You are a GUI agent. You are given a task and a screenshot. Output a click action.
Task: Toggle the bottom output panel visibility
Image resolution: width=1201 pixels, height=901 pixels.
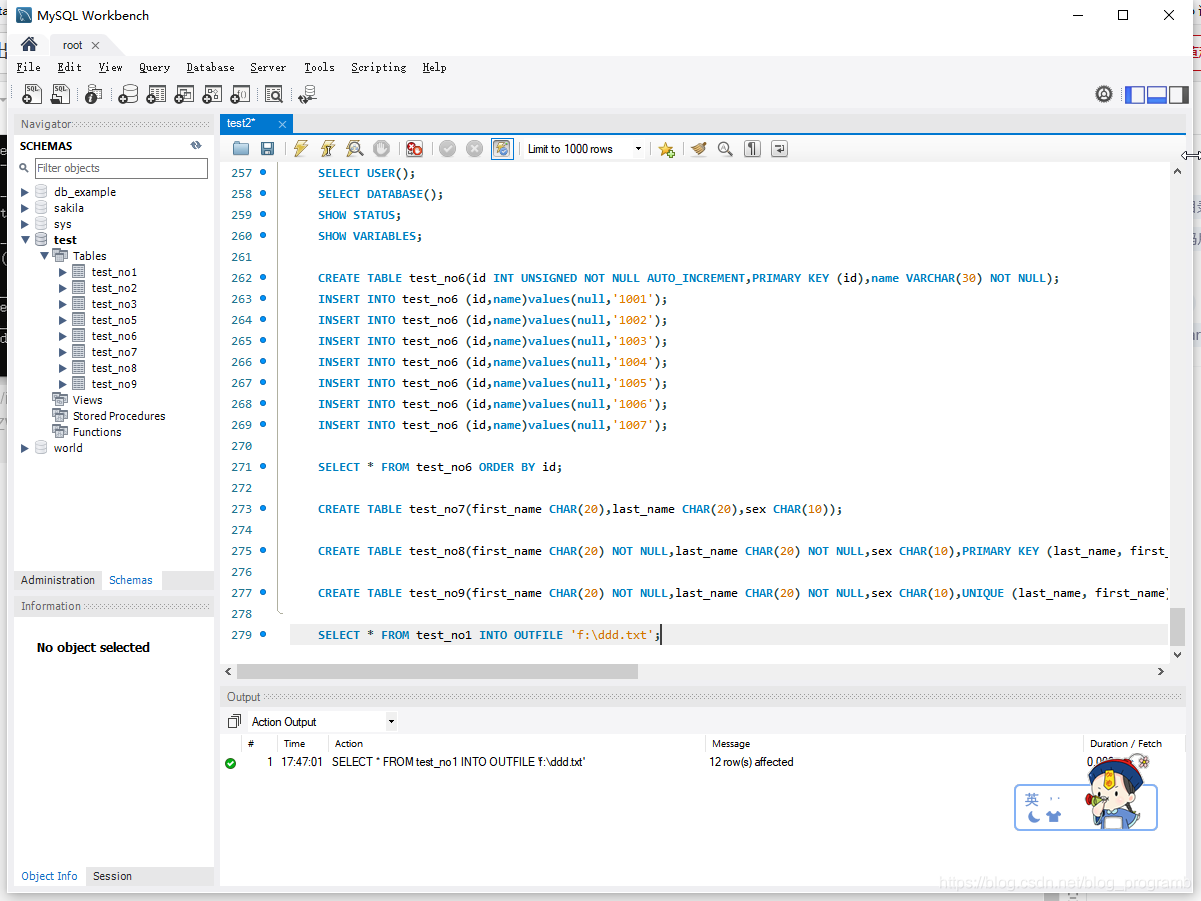coord(1157,95)
